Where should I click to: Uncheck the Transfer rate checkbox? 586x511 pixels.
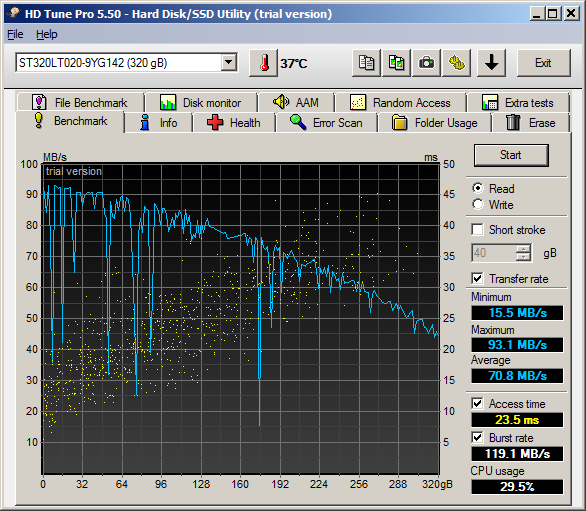tap(478, 278)
